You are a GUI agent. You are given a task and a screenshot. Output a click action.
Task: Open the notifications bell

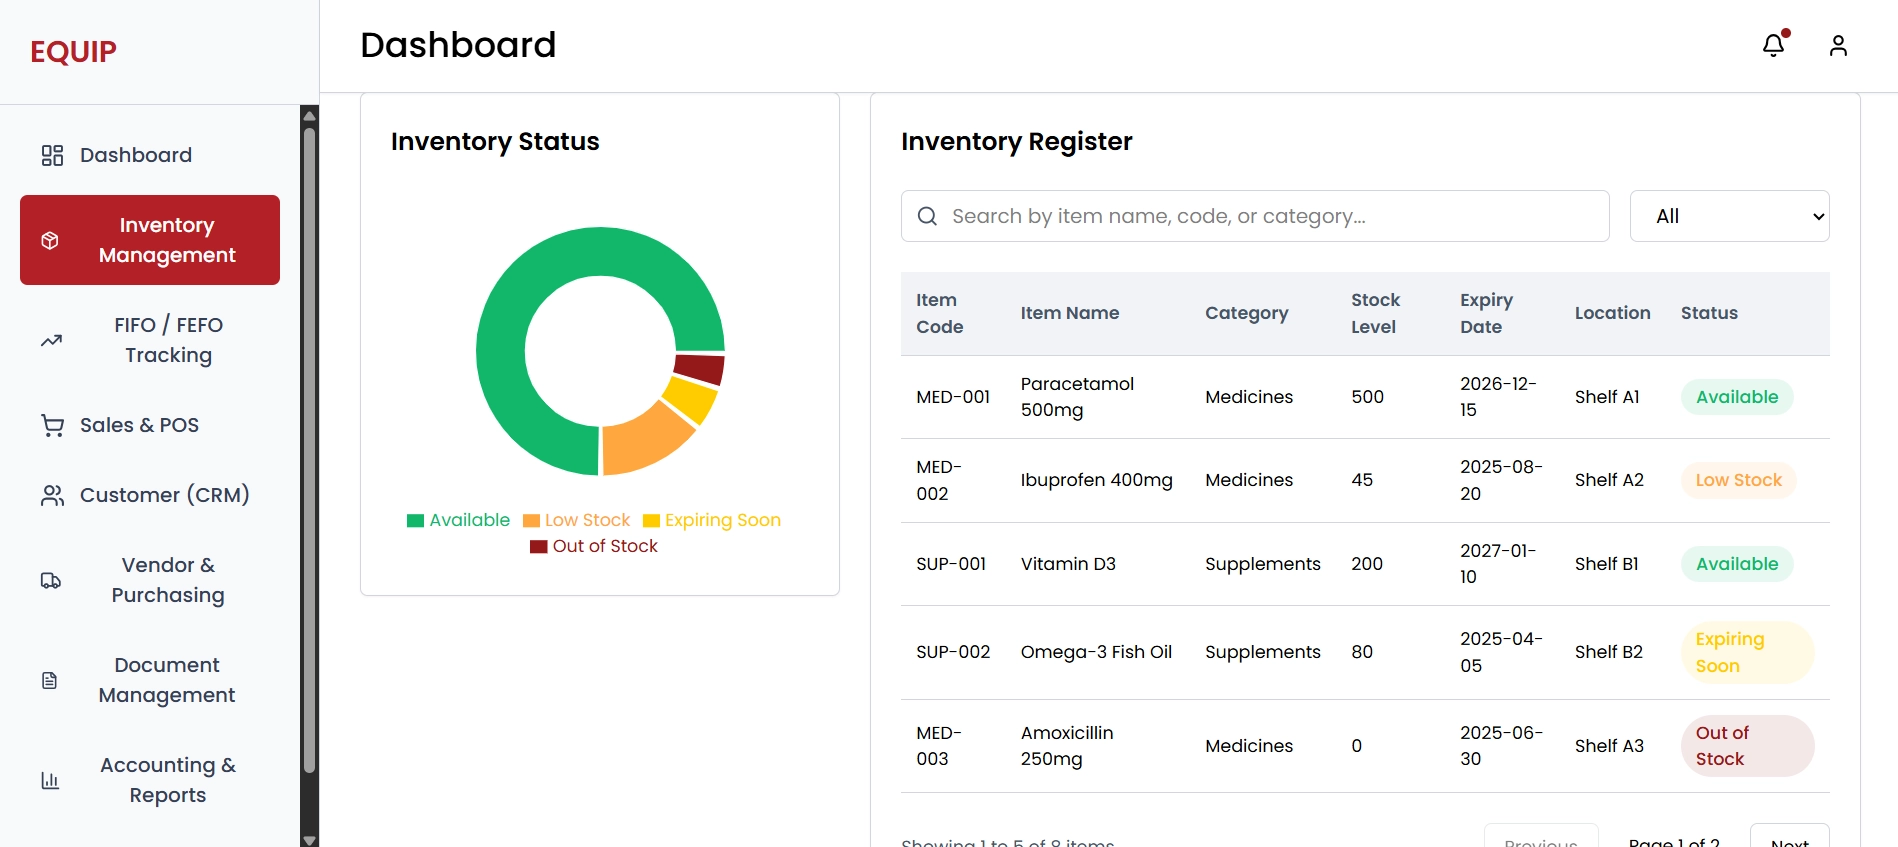[x=1773, y=45]
